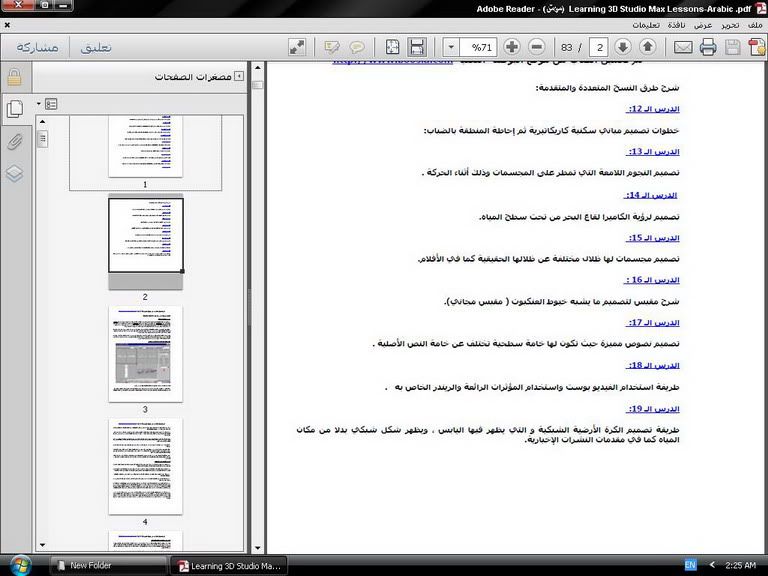Screen dimensions: 768x576
Task: Open the تعليمات (Help) menu
Action: tap(646, 25)
